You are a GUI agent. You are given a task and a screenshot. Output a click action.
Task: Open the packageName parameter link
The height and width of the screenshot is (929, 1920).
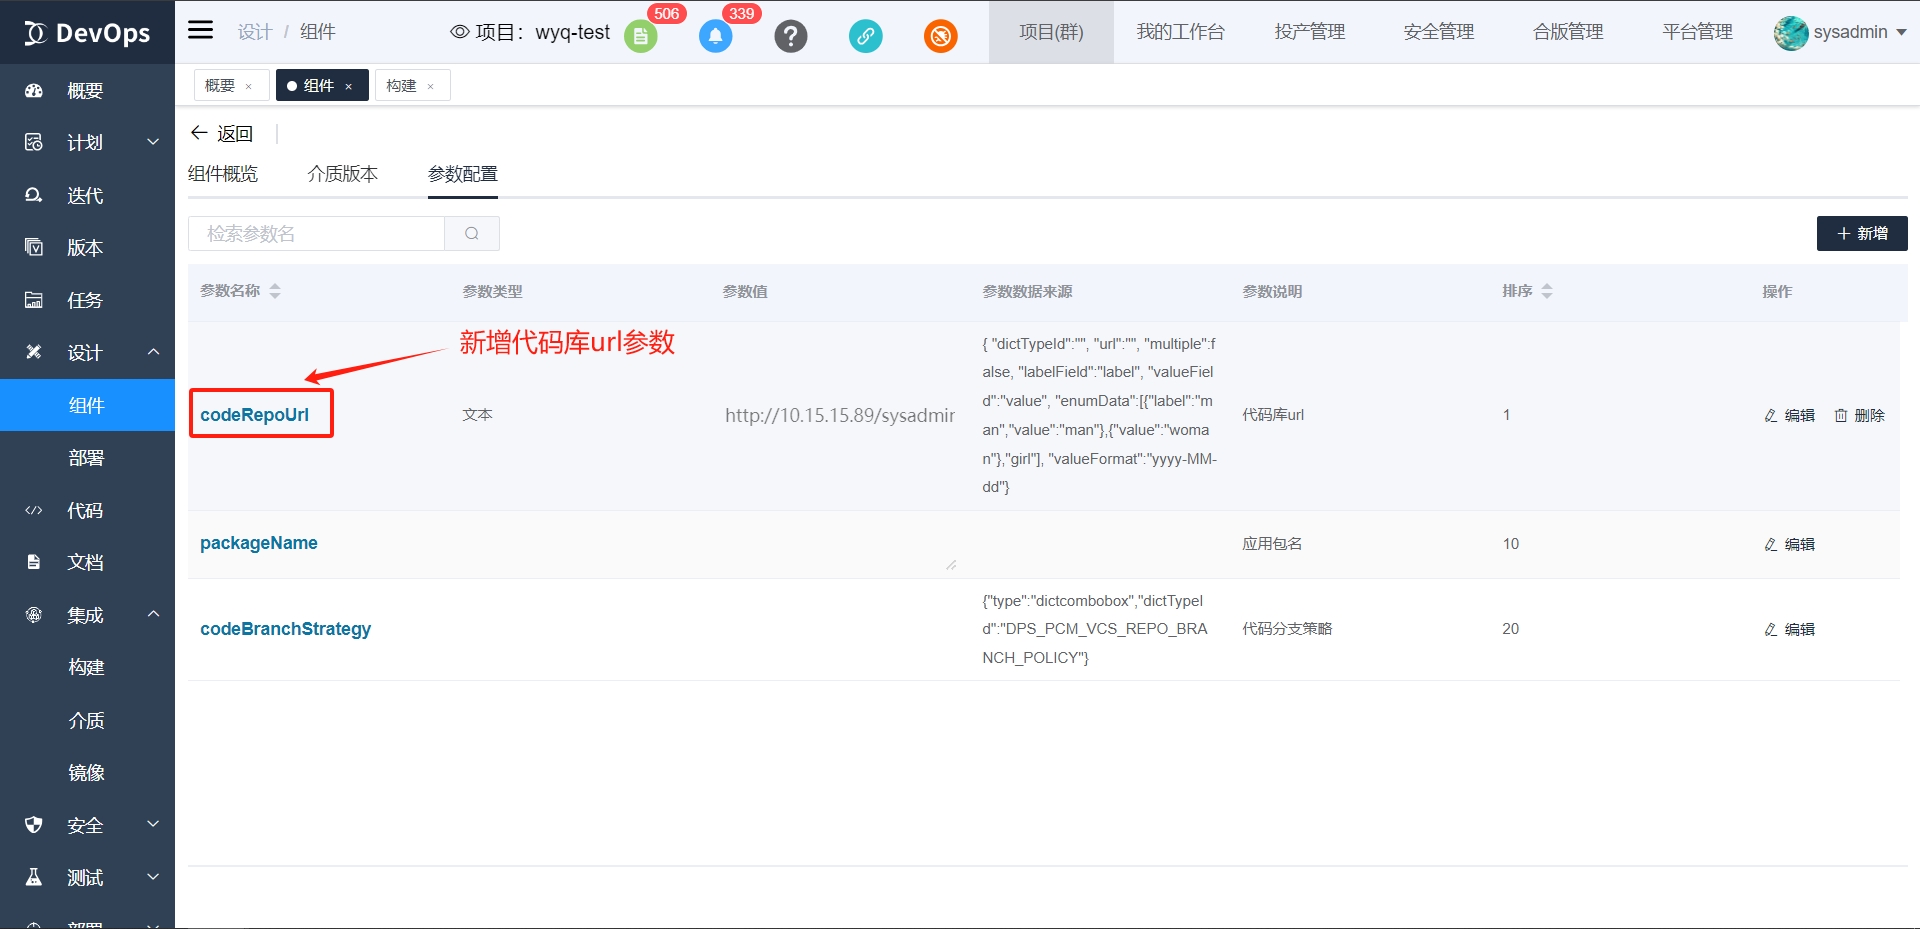coord(259,543)
